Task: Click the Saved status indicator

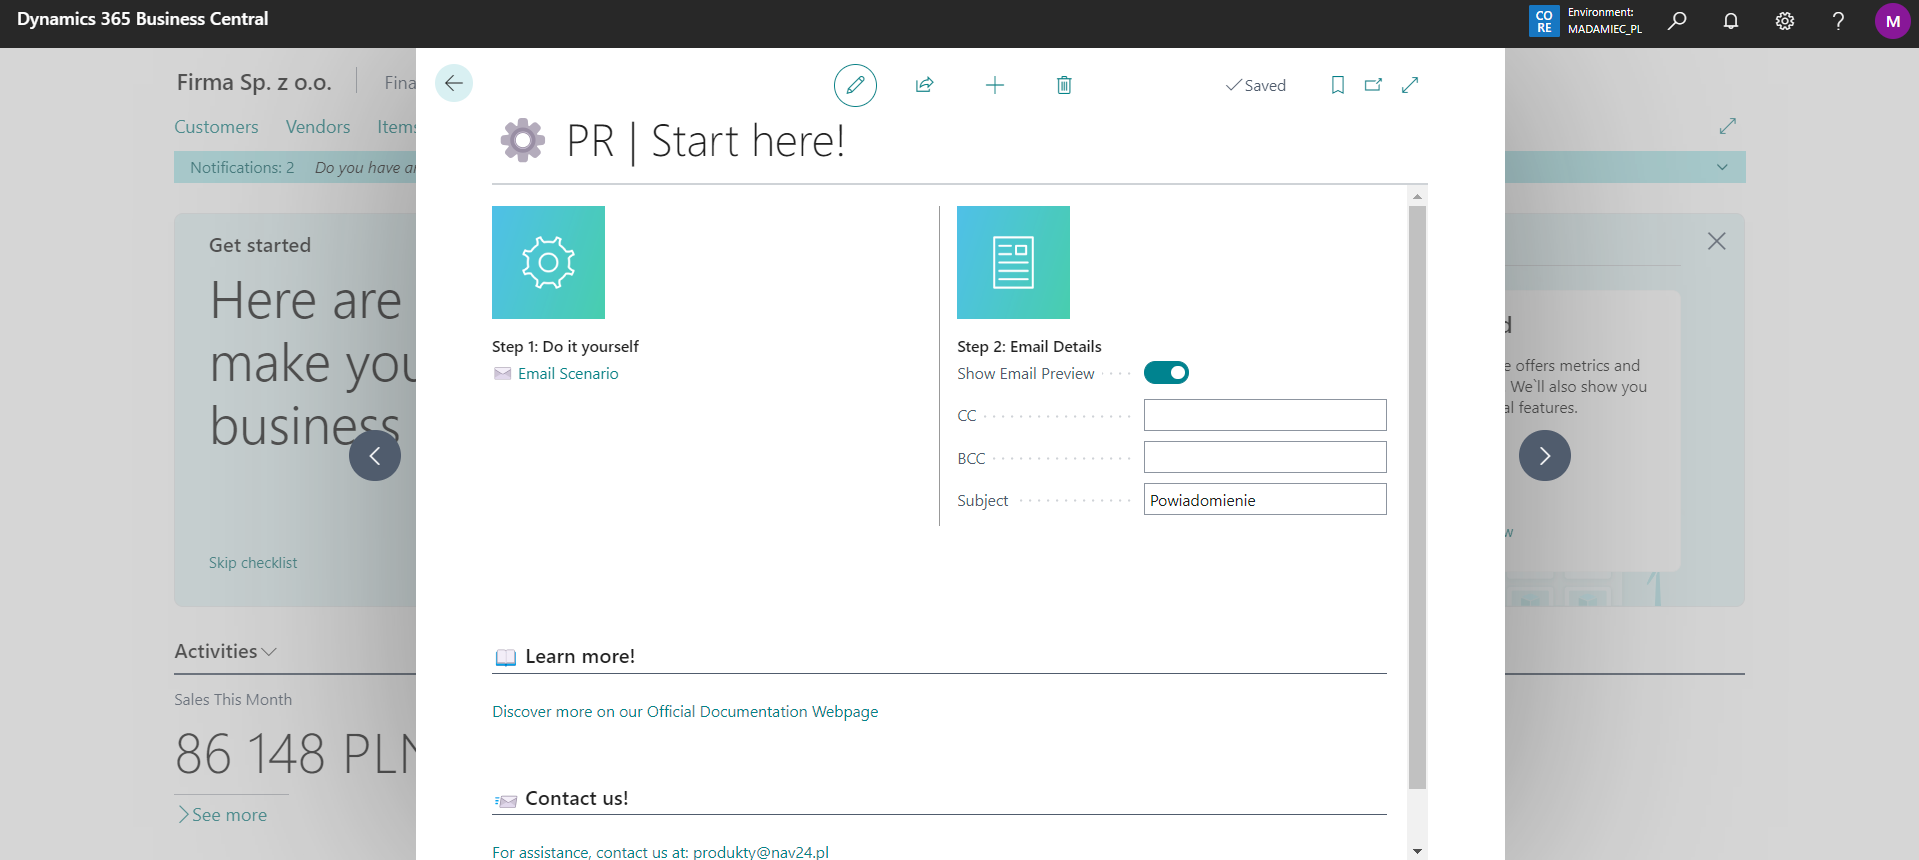Action: click(1256, 85)
